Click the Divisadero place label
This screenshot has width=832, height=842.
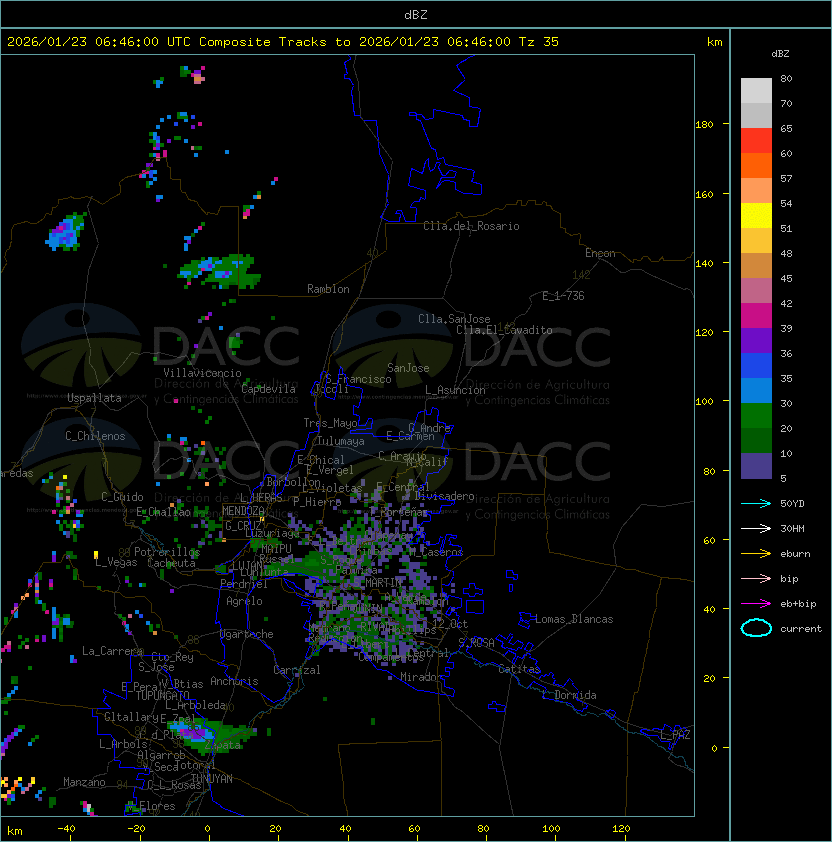pyautogui.click(x=445, y=496)
